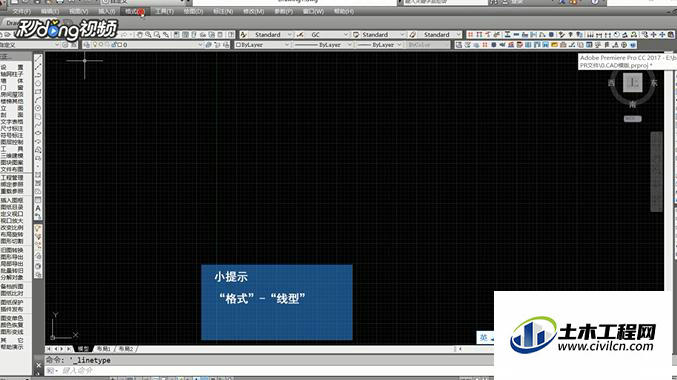677x380 pixels.
Task: Click the Insert Block tool icon
Action: point(38,150)
